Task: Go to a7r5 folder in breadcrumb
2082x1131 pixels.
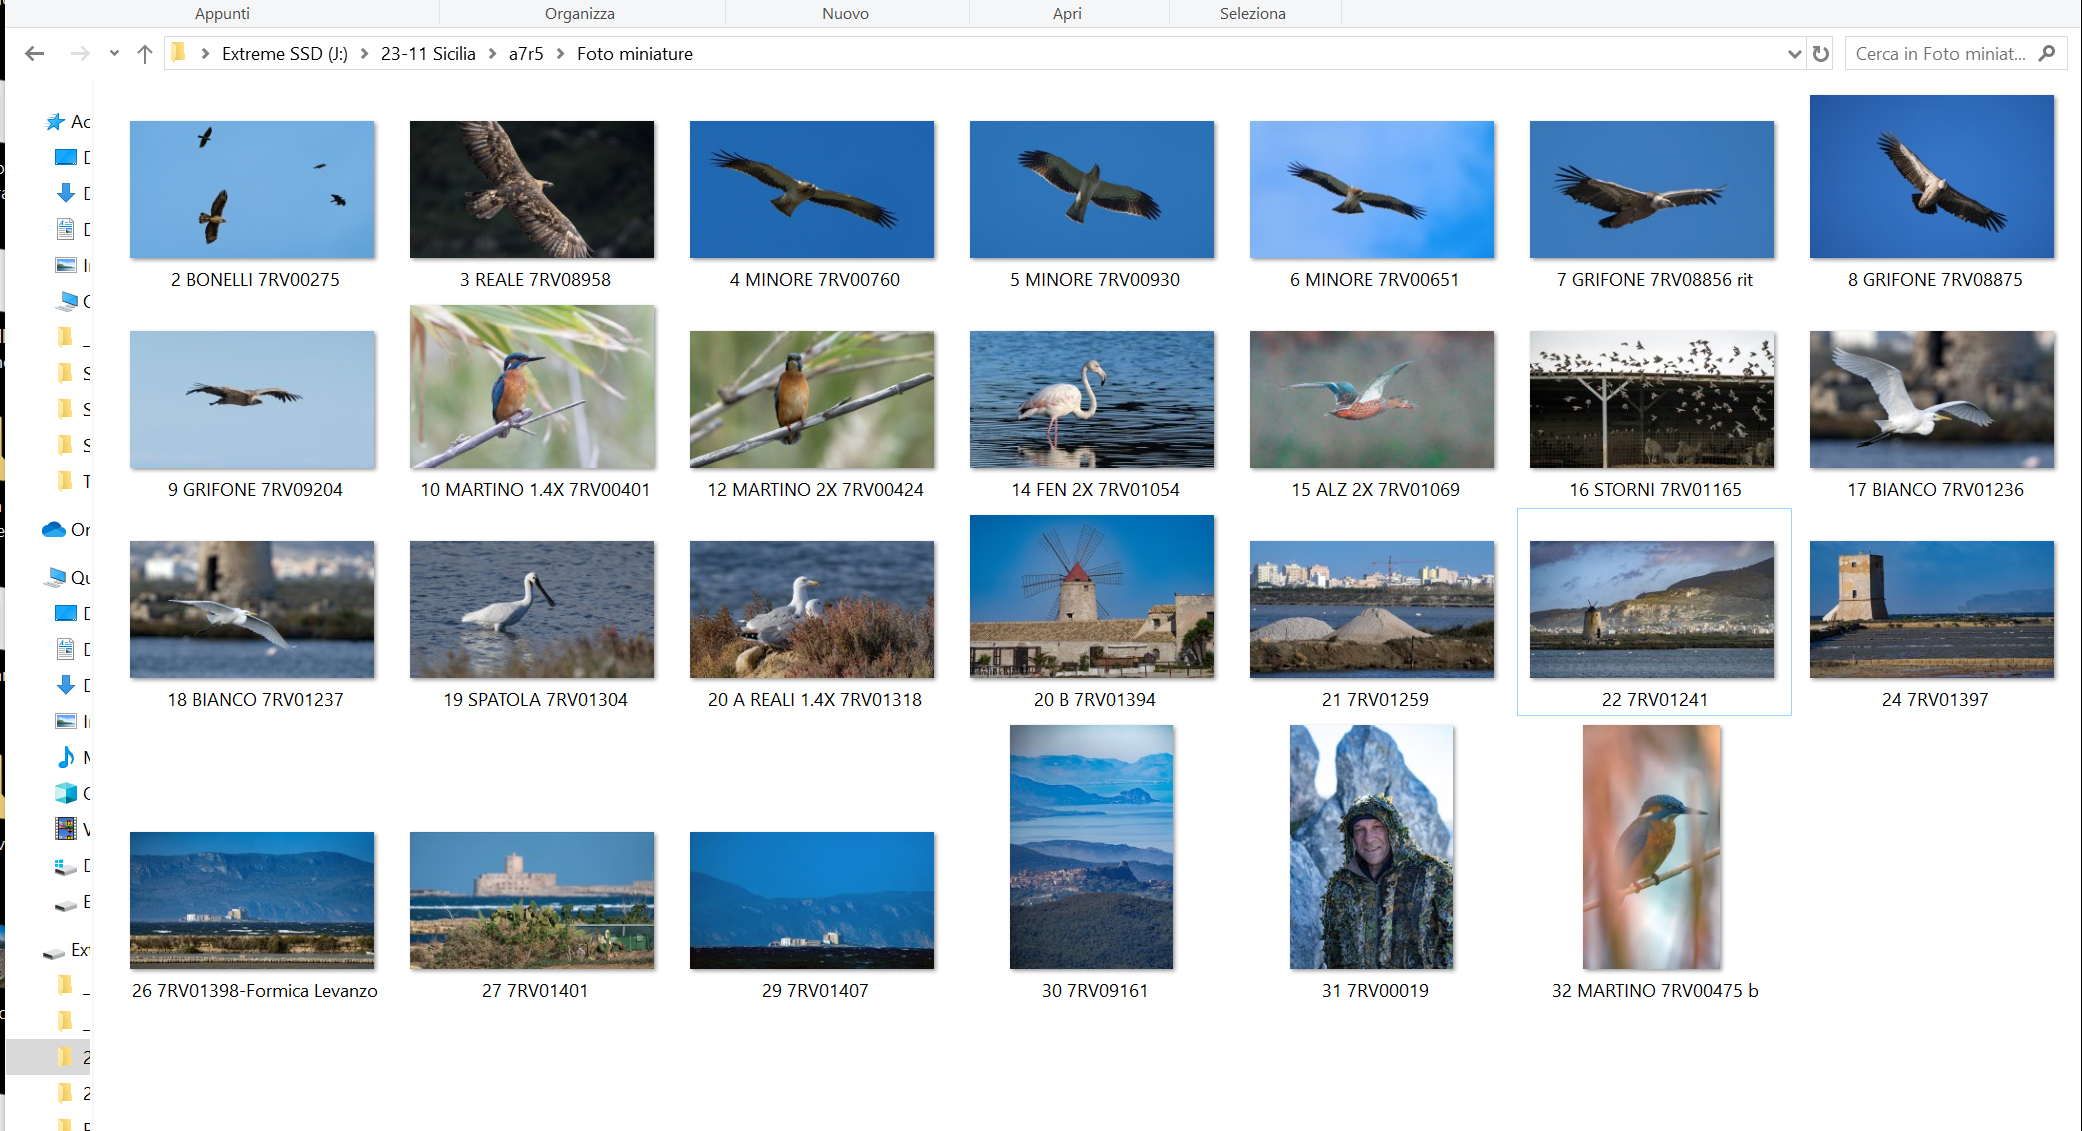Action: click(526, 54)
